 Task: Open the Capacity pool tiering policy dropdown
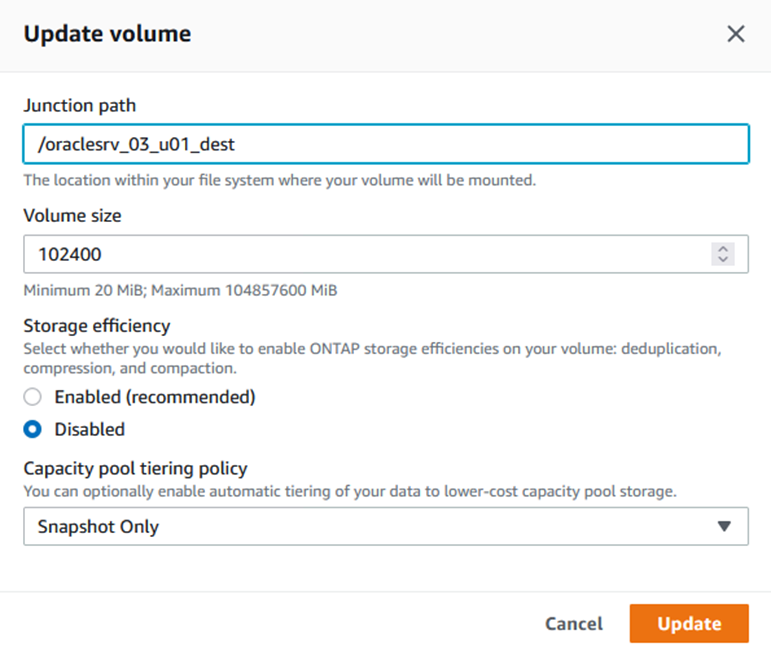pyautogui.click(x=385, y=526)
